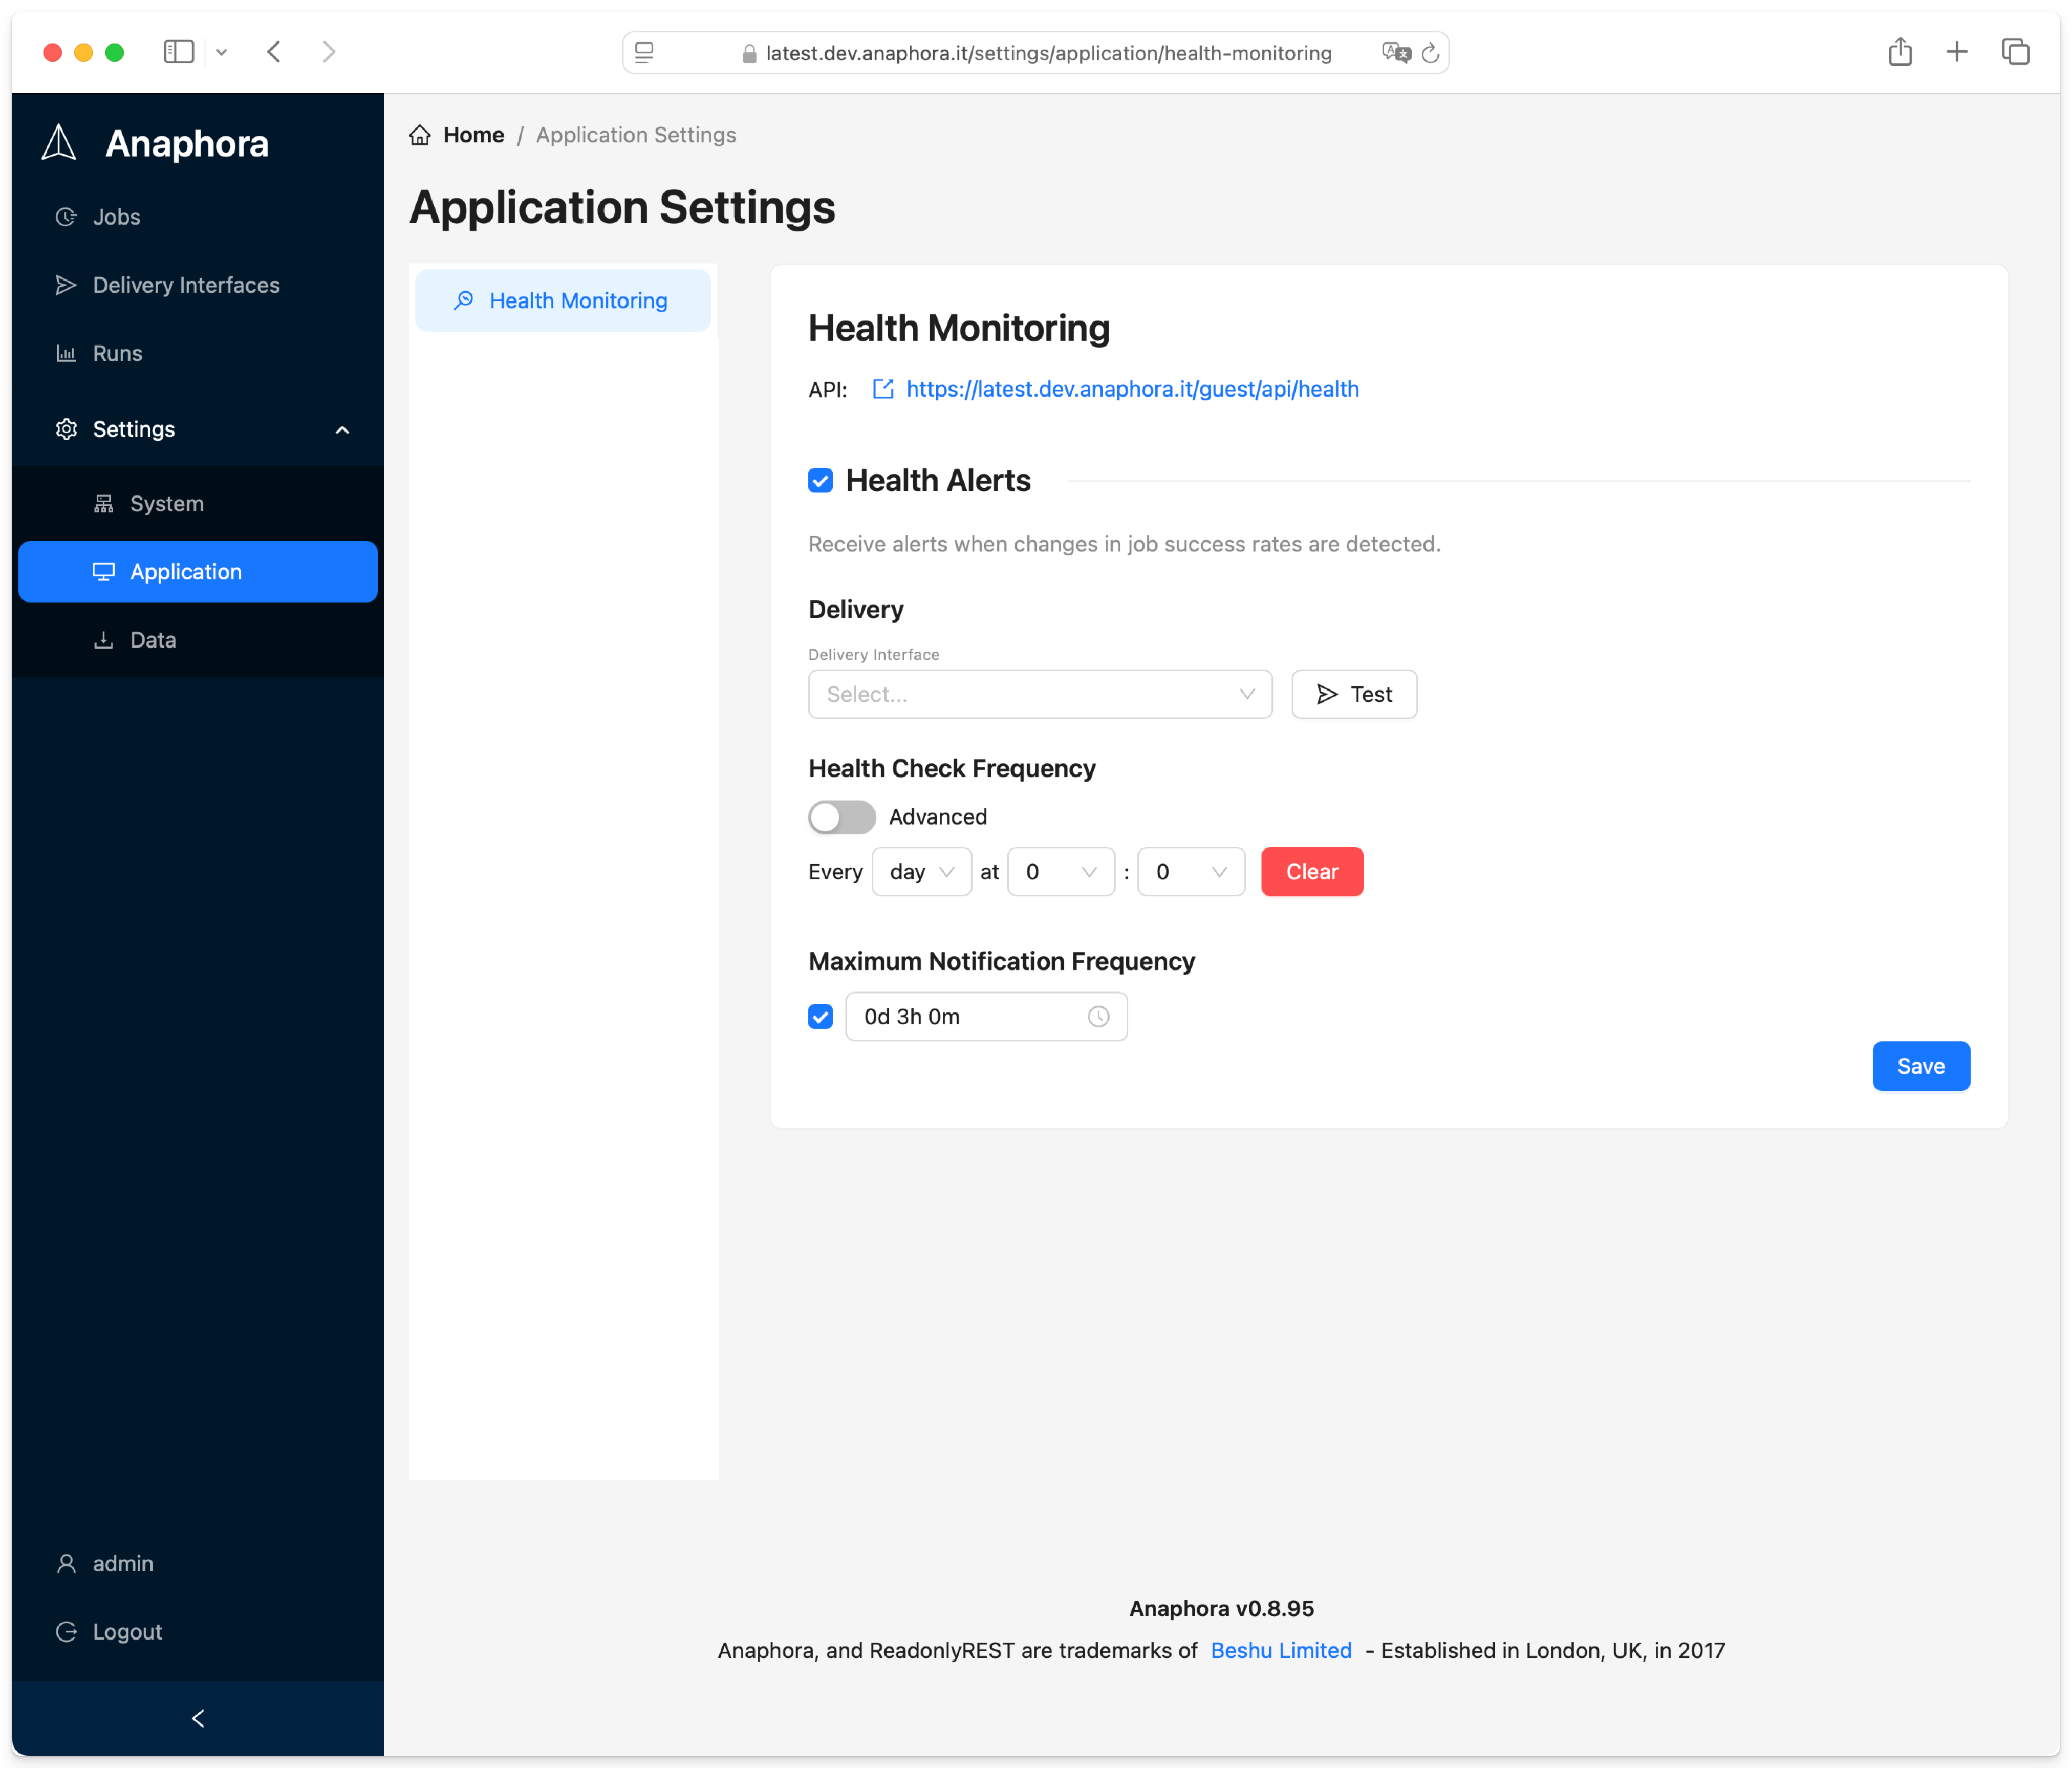
Task: Switch to the Health Monitoring tab
Action: click(x=563, y=300)
